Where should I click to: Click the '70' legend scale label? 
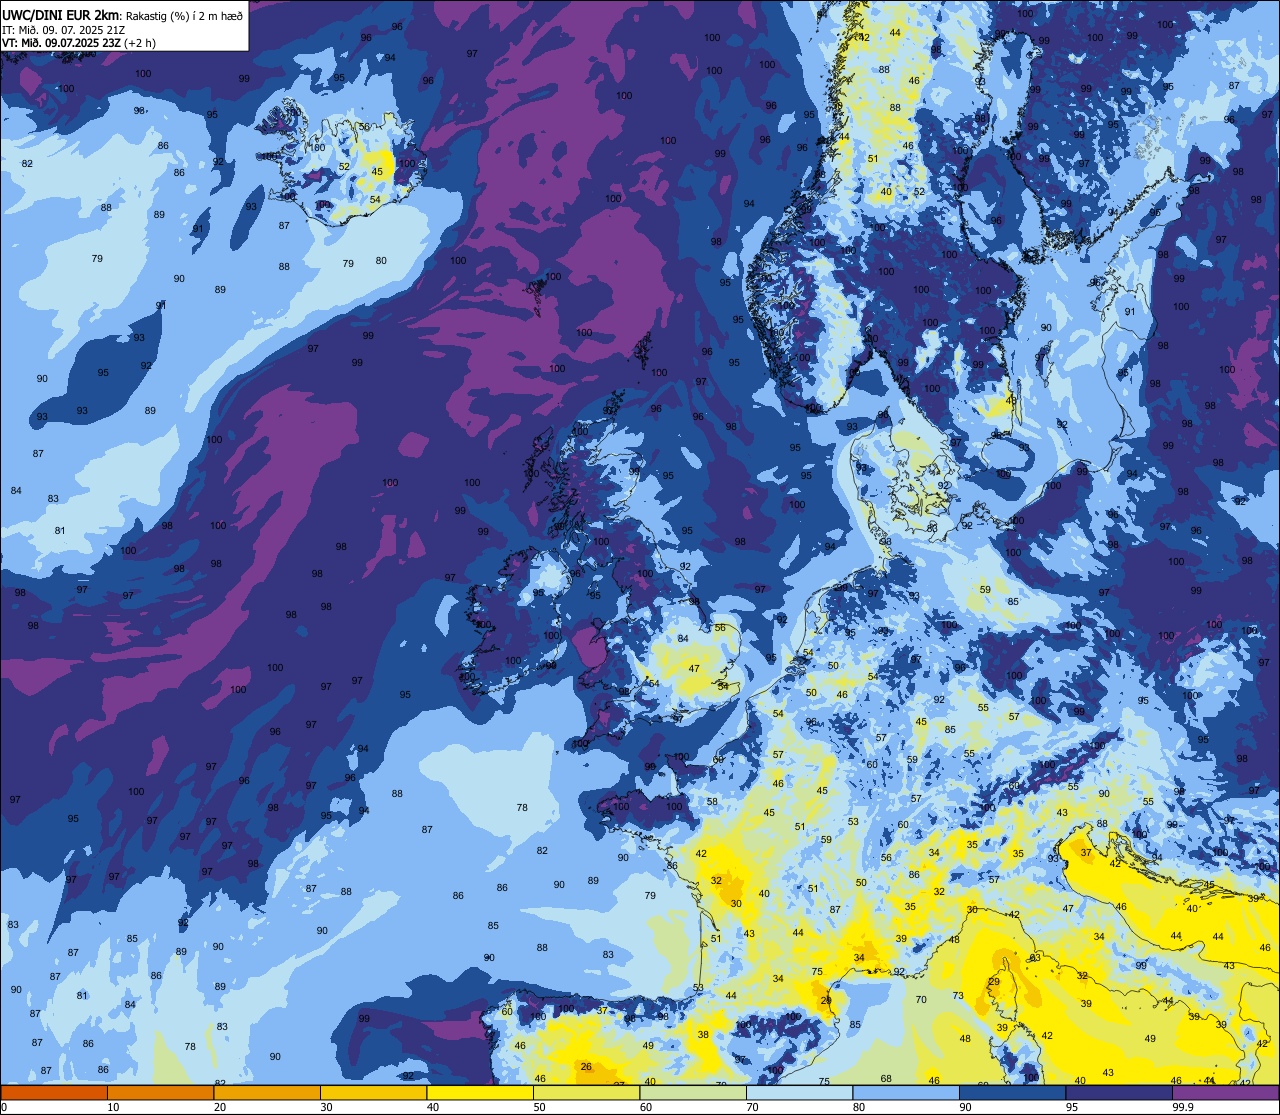pos(752,1107)
